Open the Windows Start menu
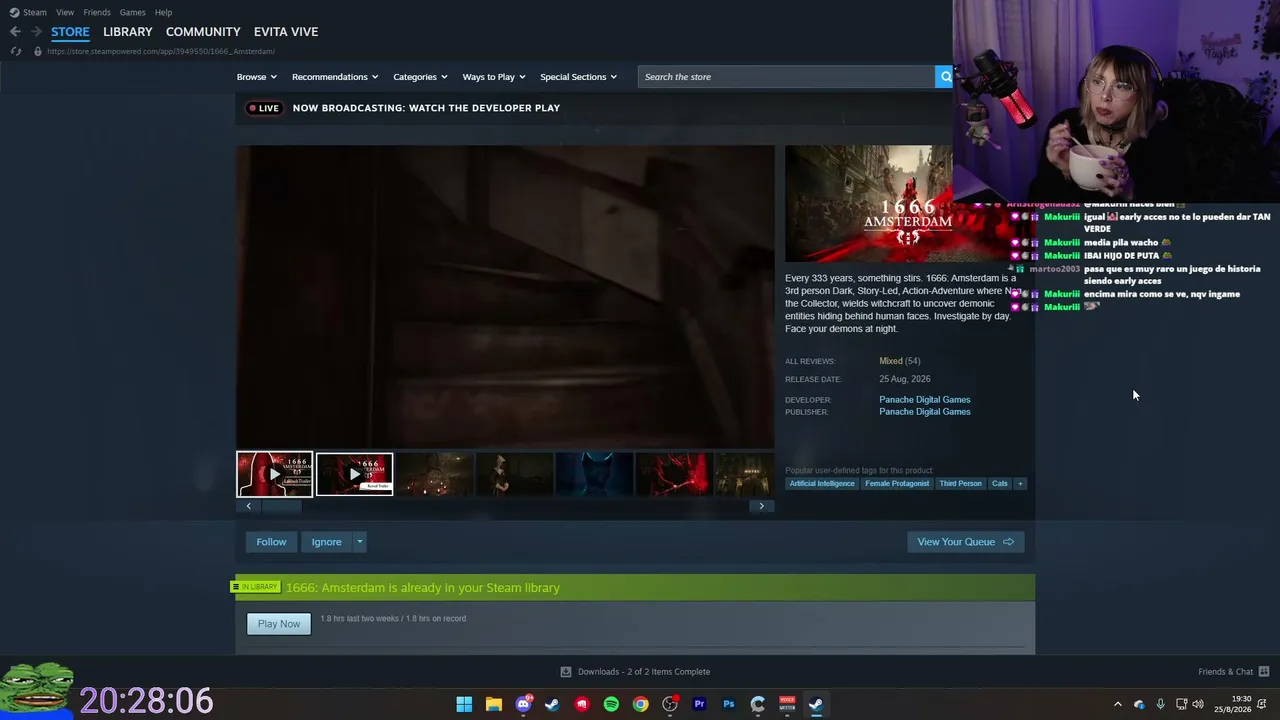 pyautogui.click(x=464, y=704)
